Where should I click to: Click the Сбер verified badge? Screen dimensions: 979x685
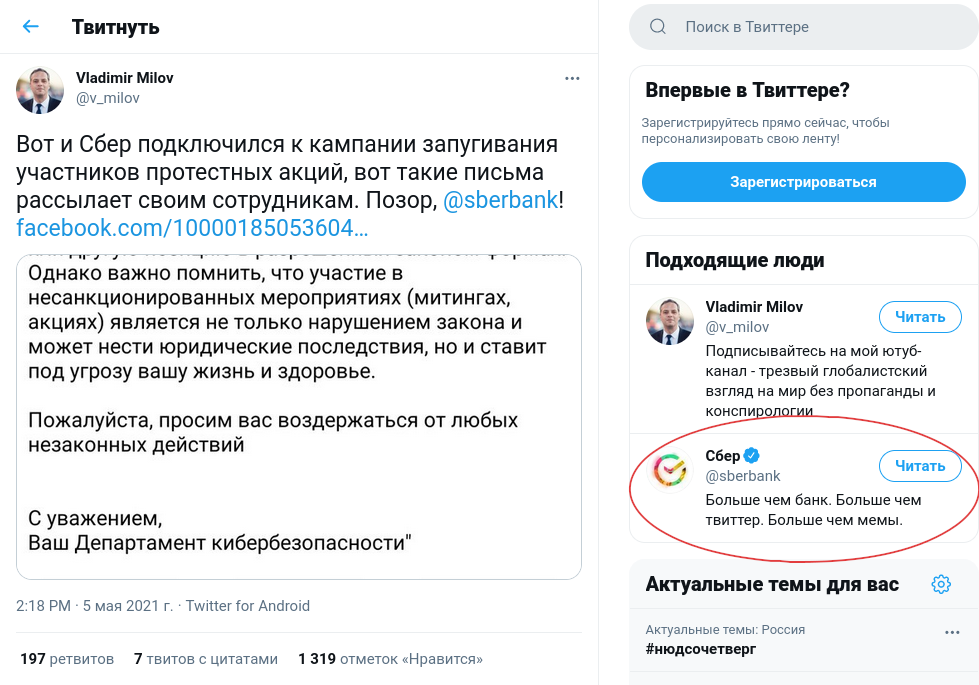(752, 456)
